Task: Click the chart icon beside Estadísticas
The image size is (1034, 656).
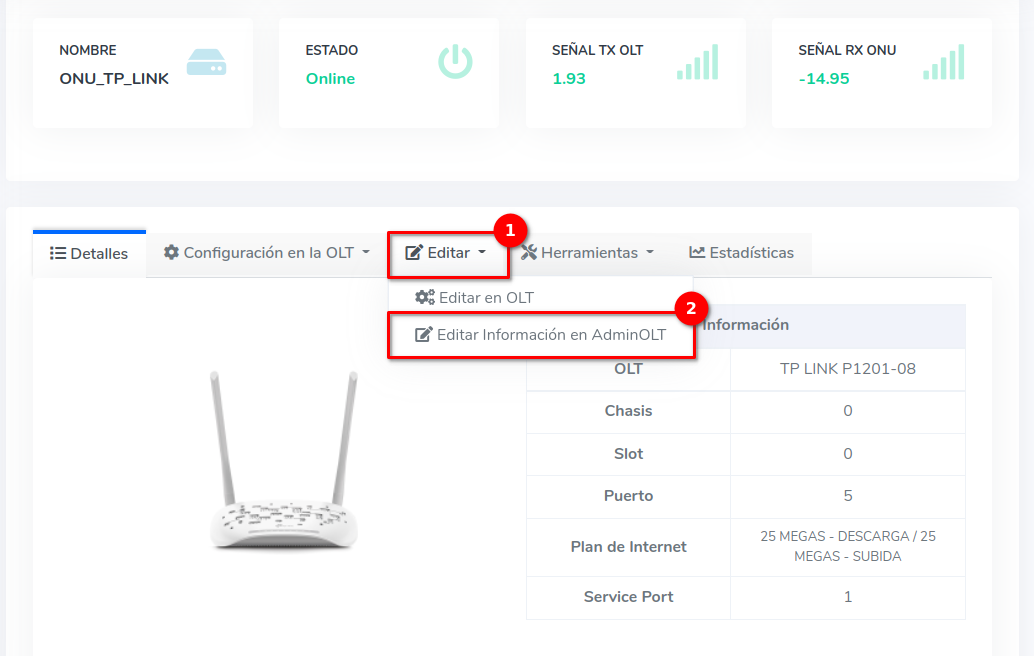Action: coord(697,253)
